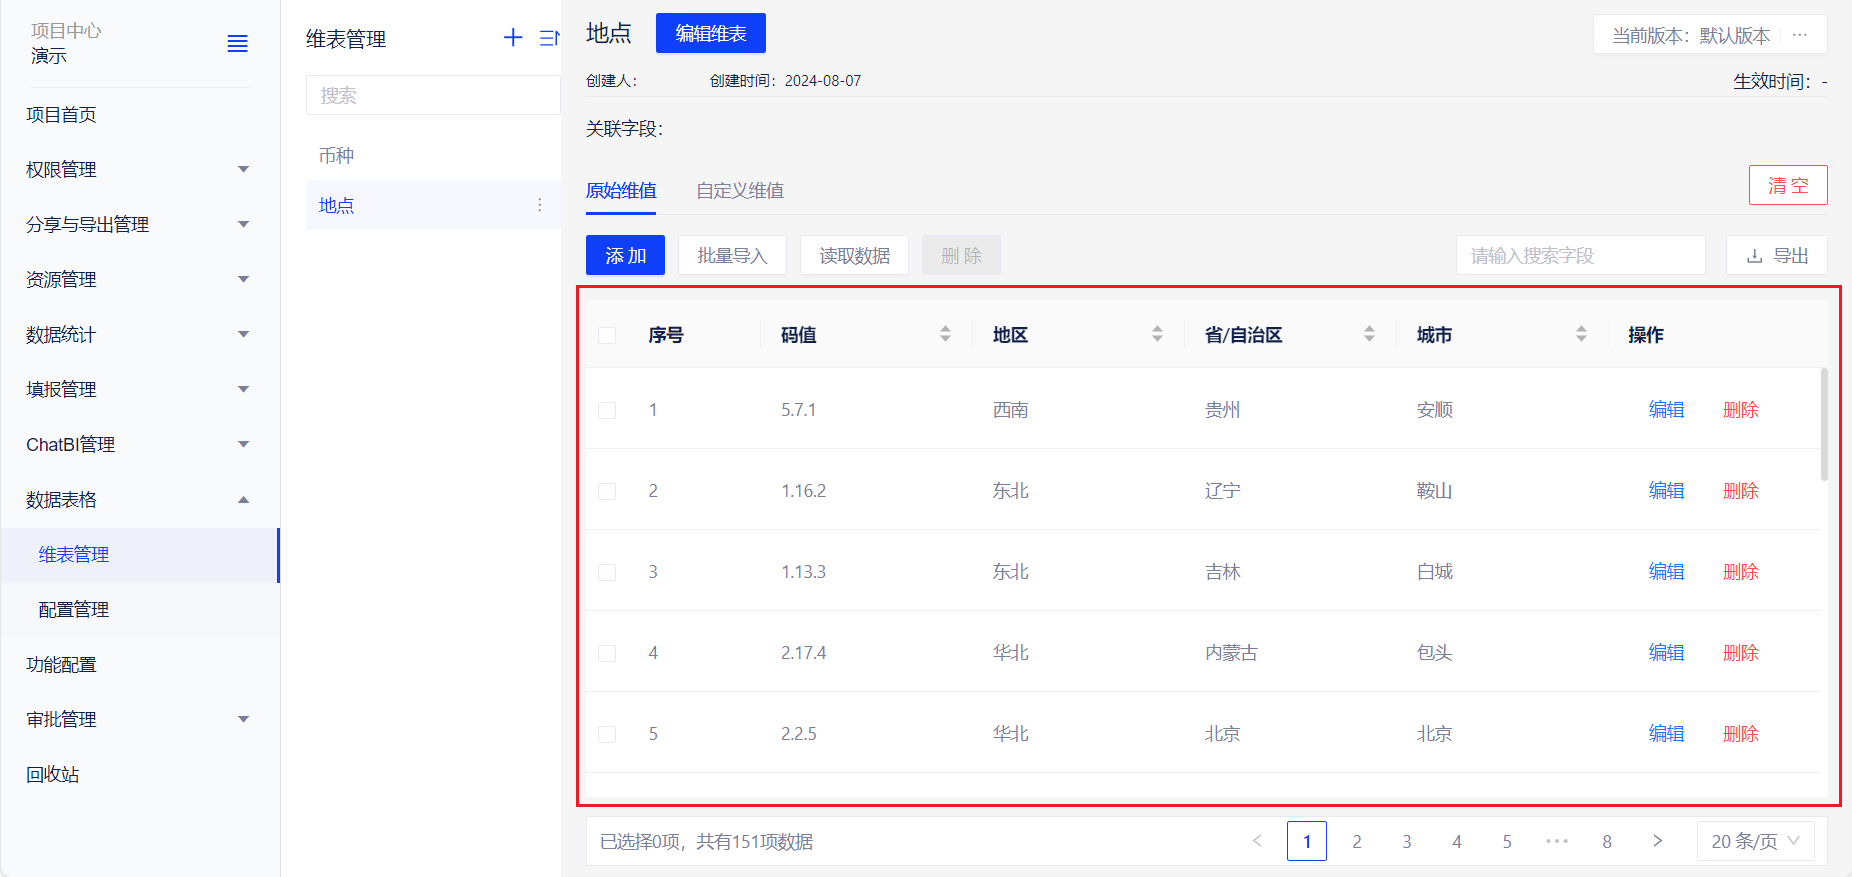Click 删除 link for the 贵州 安顺 row

1740,410
